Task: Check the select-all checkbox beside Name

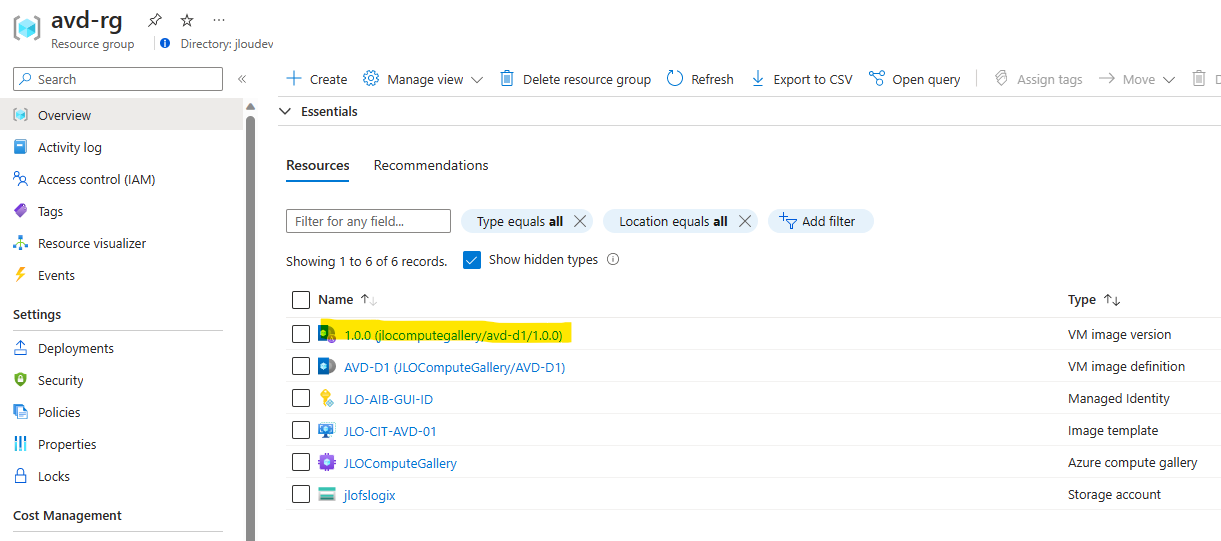Action: point(301,300)
